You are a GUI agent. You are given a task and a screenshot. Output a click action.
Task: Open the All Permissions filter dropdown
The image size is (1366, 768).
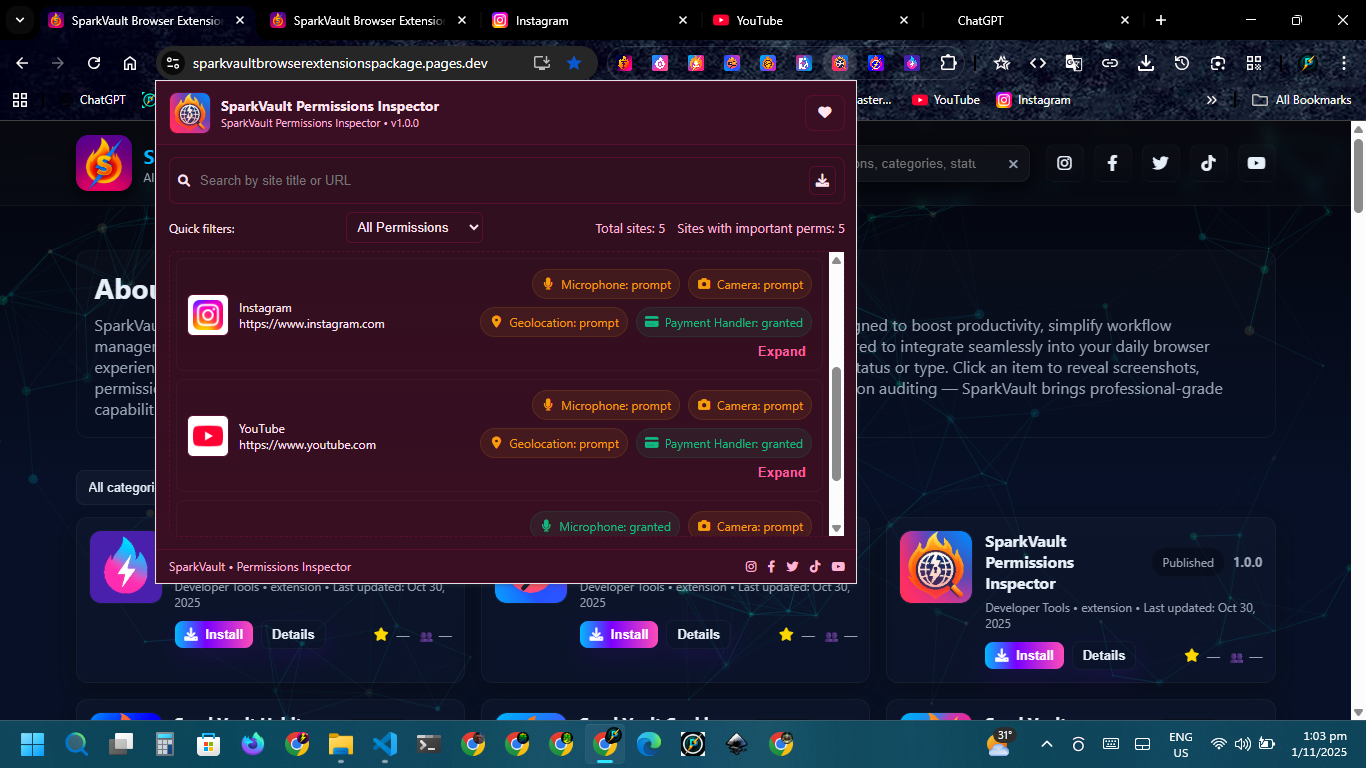[x=414, y=228]
